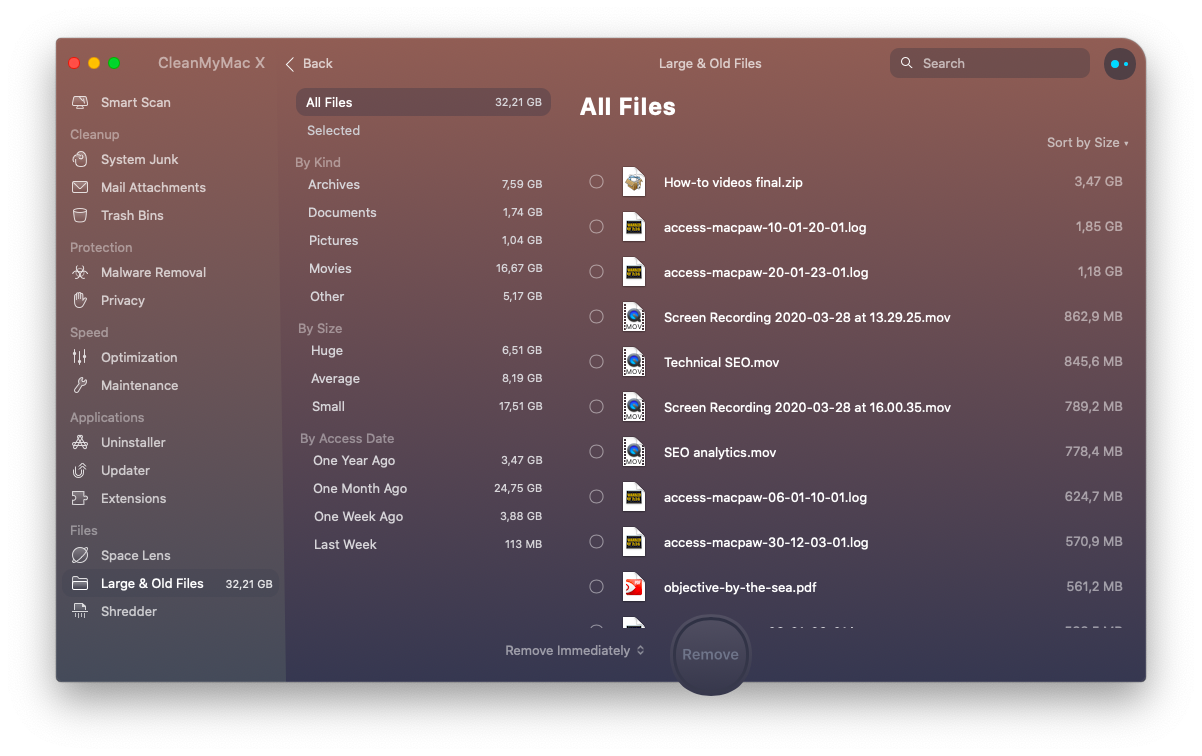The height and width of the screenshot is (756, 1202).
Task: Click the CleanMyMac X title
Action: [211, 63]
